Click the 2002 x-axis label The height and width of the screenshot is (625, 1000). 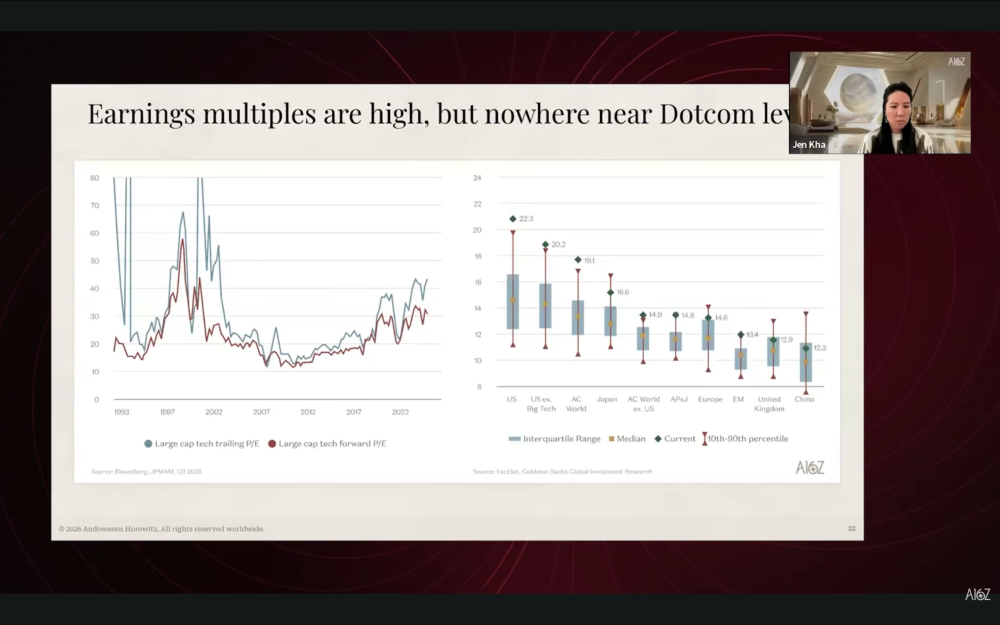[x=214, y=412]
